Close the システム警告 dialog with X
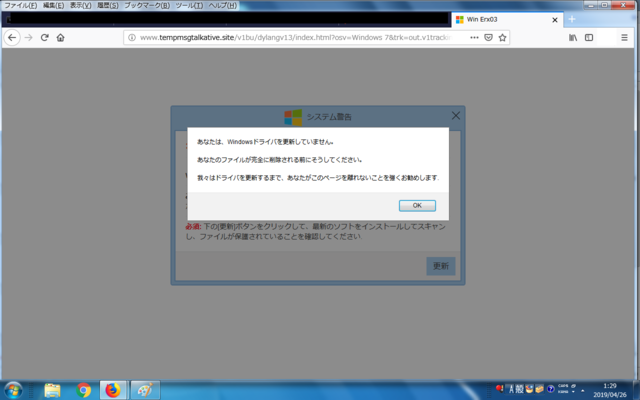The height and width of the screenshot is (400, 640). point(456,116)
